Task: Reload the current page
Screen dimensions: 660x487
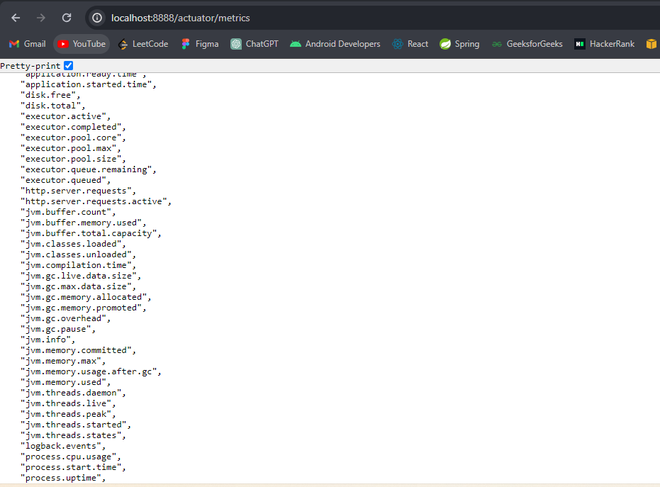Action: (67, 18)
